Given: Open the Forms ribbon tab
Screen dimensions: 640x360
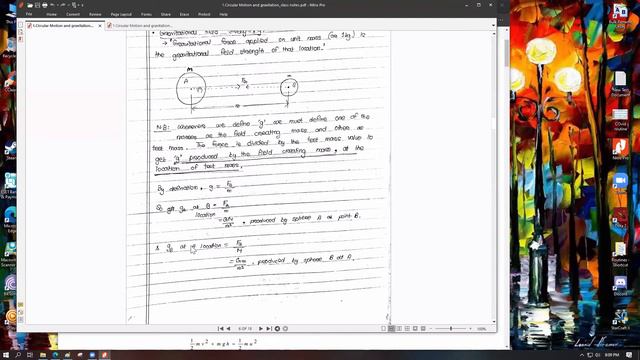Looking at the screenshot, I should click(x=146, y=14).
